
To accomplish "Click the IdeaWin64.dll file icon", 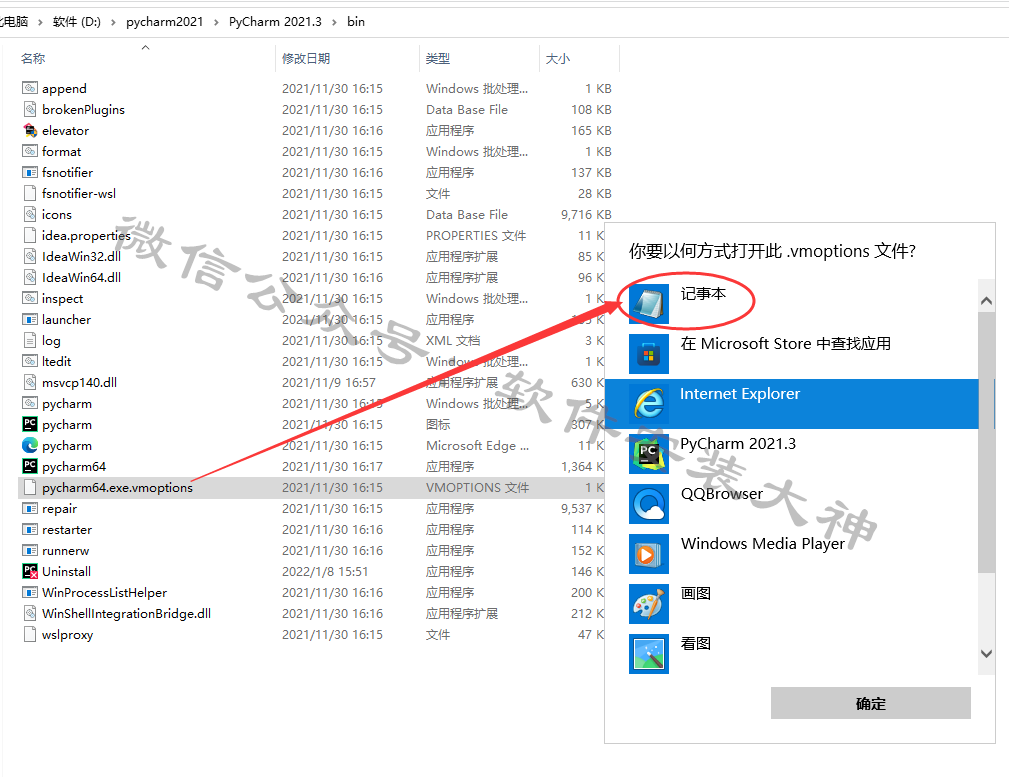I will pos(30,277).
